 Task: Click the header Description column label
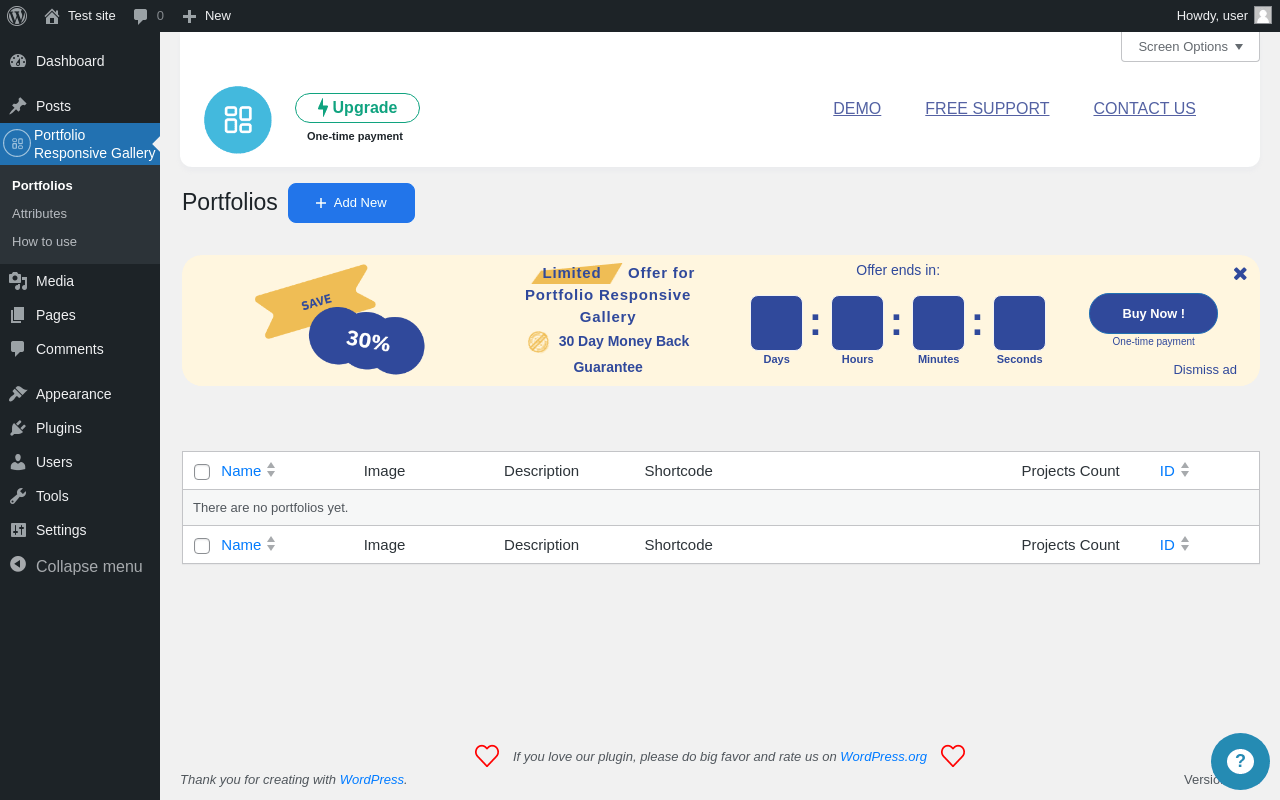pyautogui.click(x=541, y=471)
